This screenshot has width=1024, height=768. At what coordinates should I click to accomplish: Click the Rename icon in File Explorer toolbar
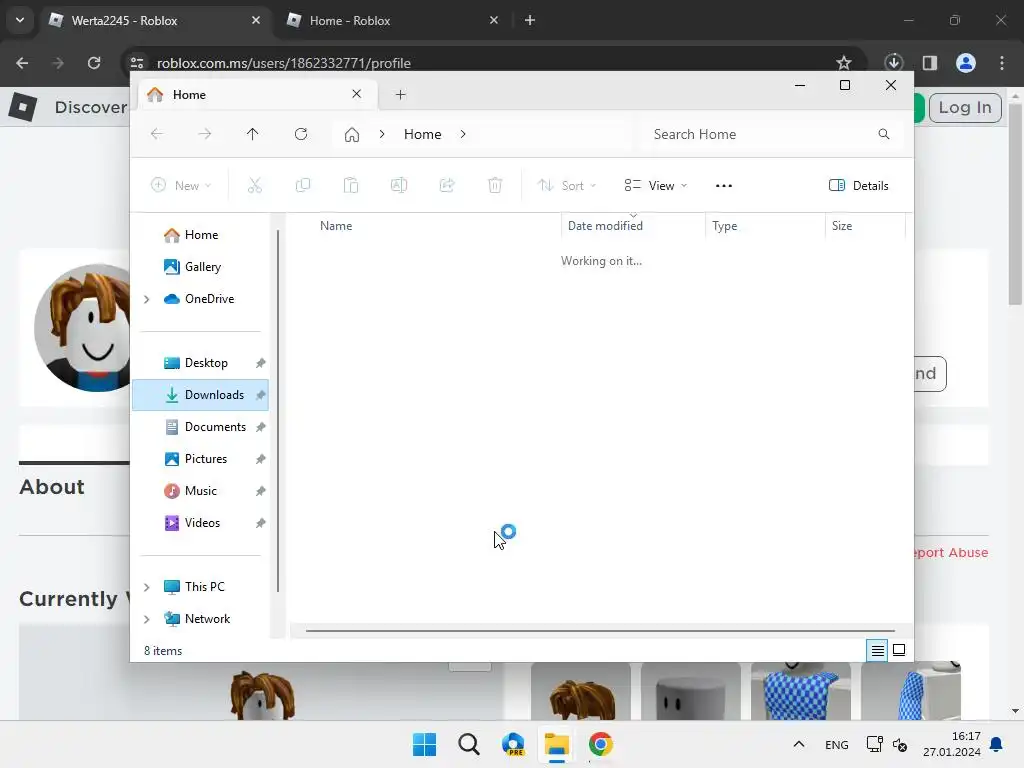(399, 185)
